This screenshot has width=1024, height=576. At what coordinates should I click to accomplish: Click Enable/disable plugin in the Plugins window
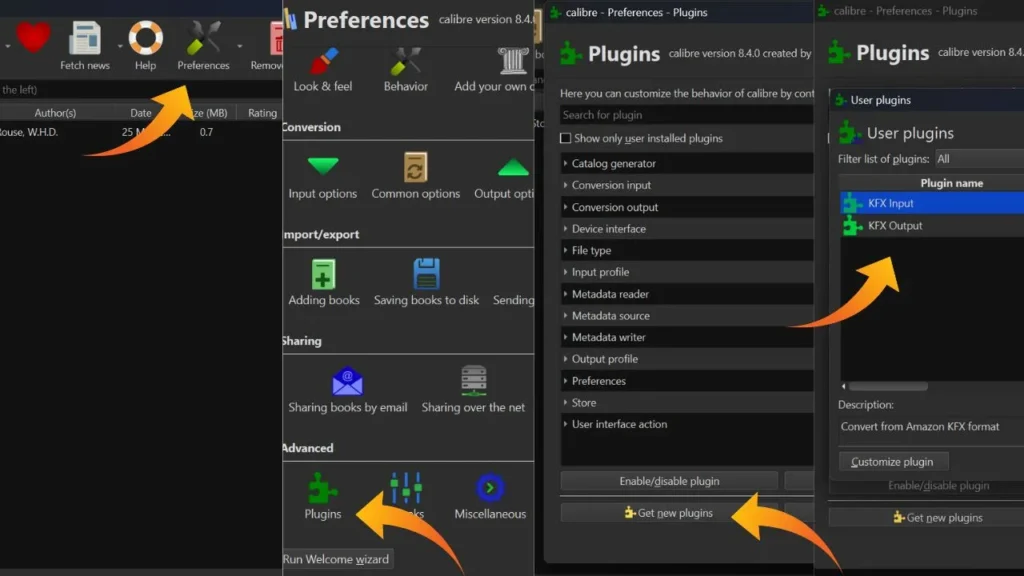tap(669, 481)
